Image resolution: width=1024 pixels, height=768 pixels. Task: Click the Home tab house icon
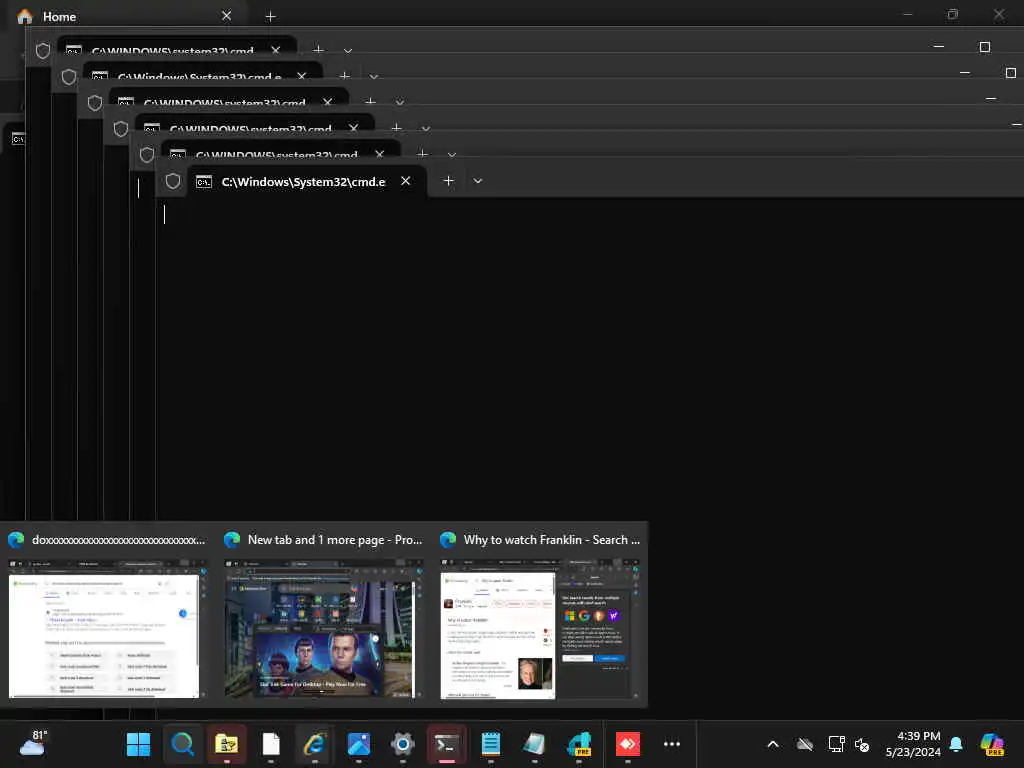coord(25,16)
